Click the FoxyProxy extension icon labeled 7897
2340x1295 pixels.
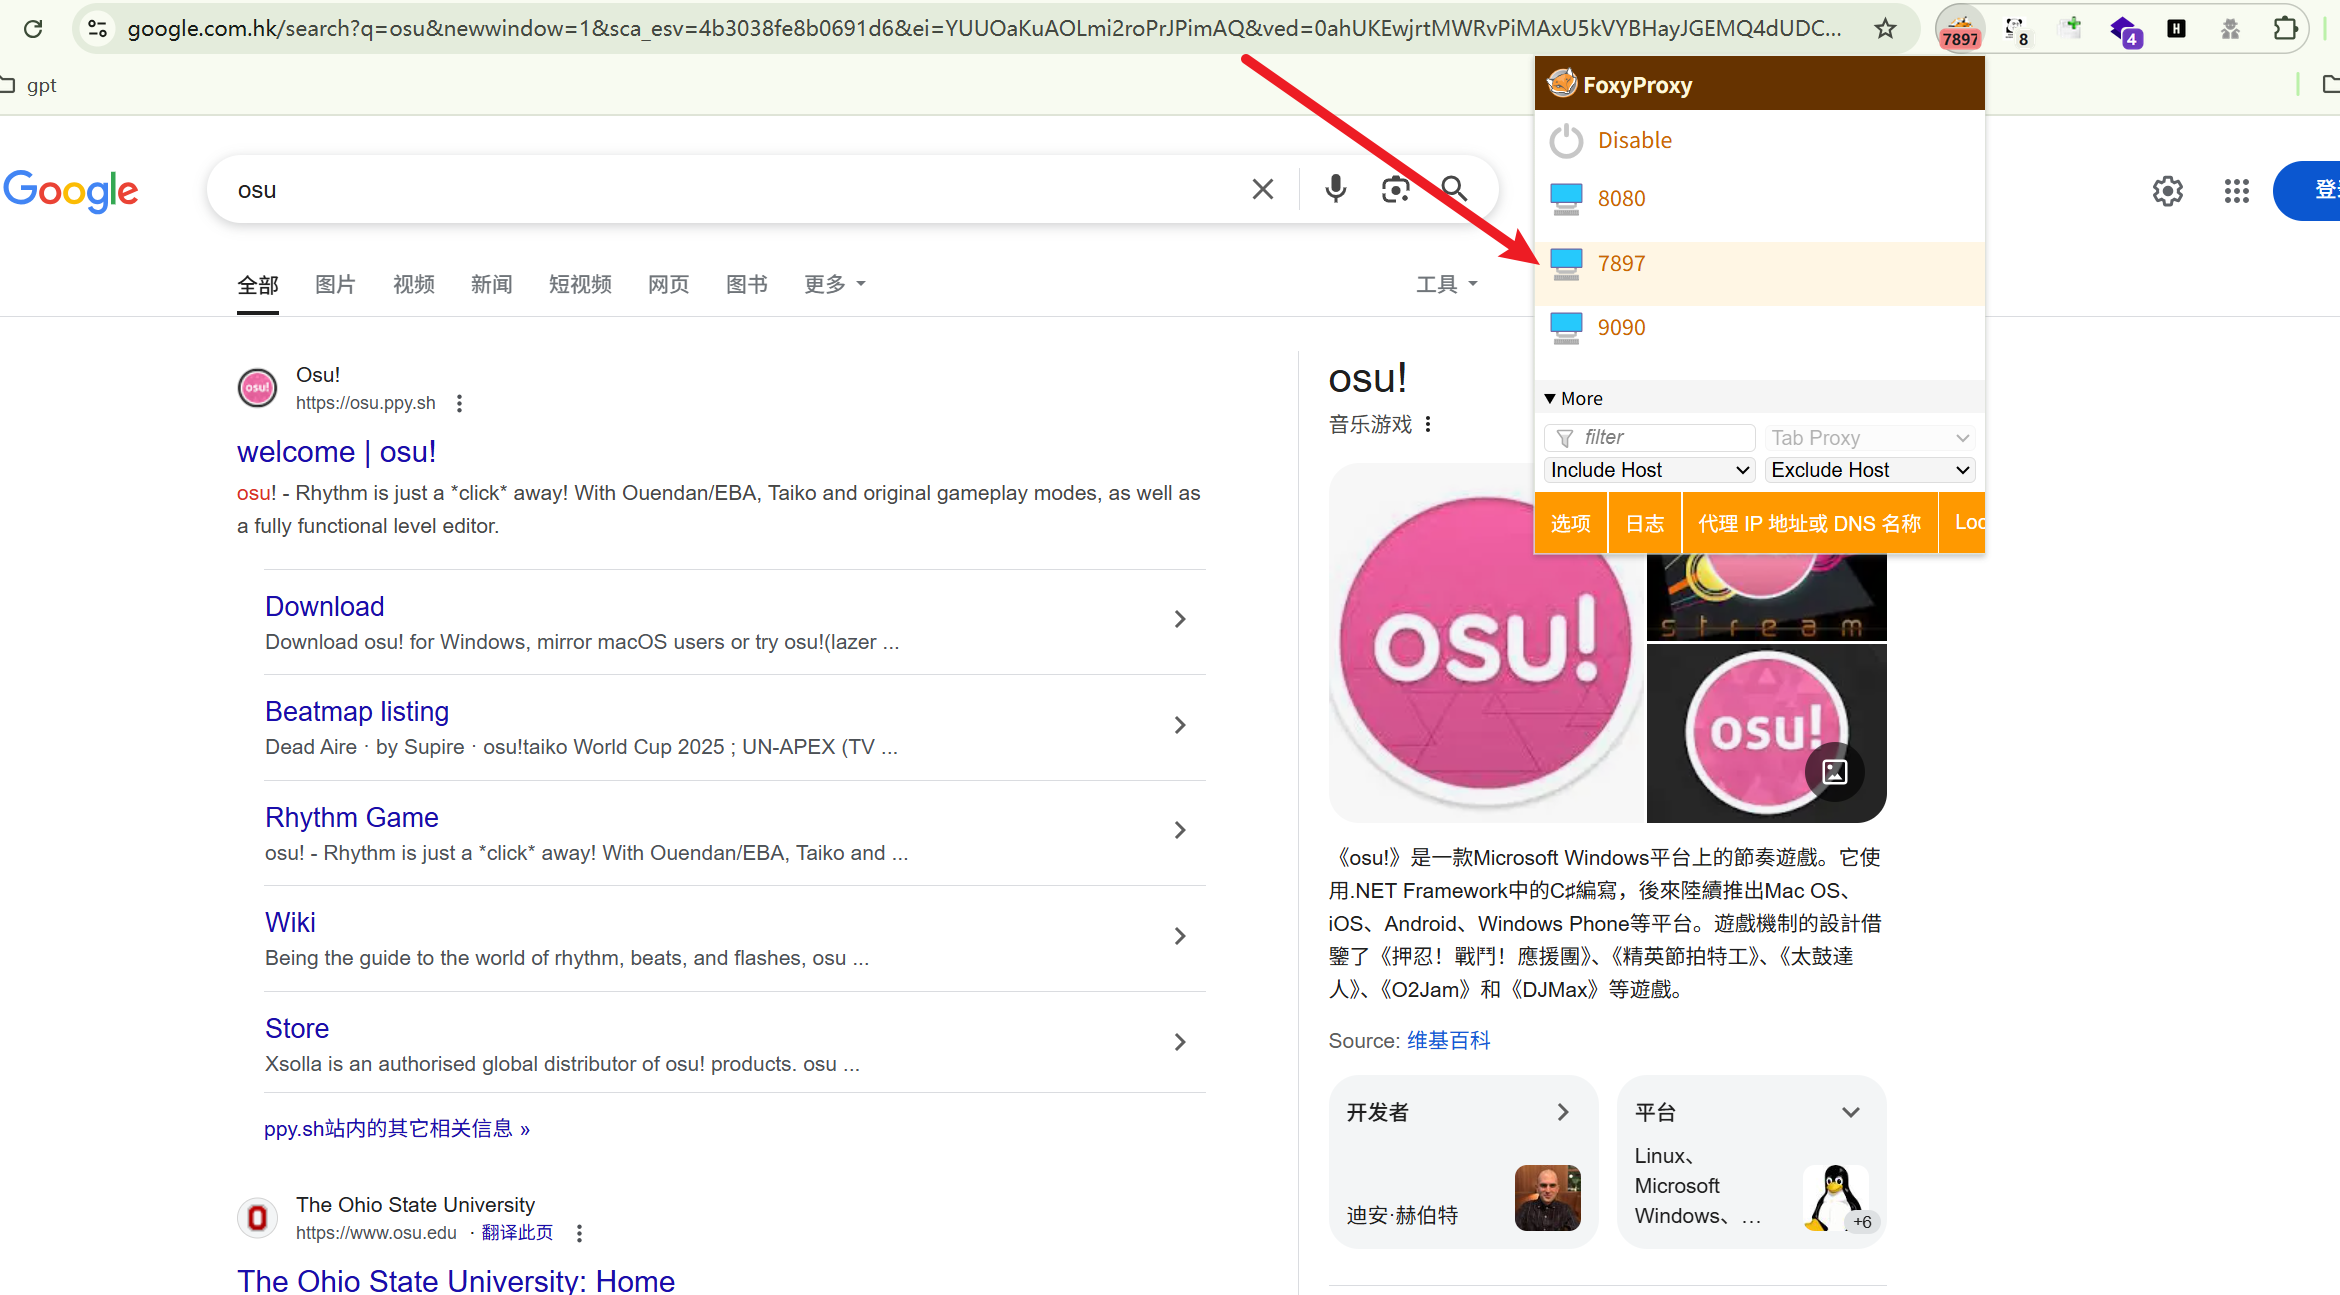tap(1960, 29)
